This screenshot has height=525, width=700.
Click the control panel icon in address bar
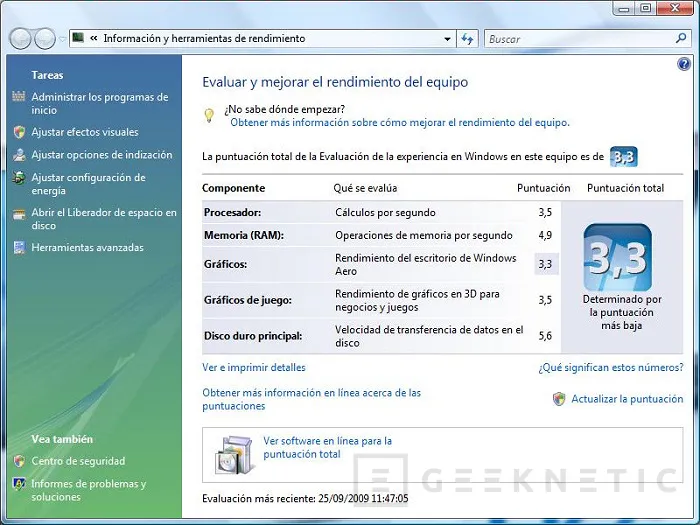coord(78,38)
